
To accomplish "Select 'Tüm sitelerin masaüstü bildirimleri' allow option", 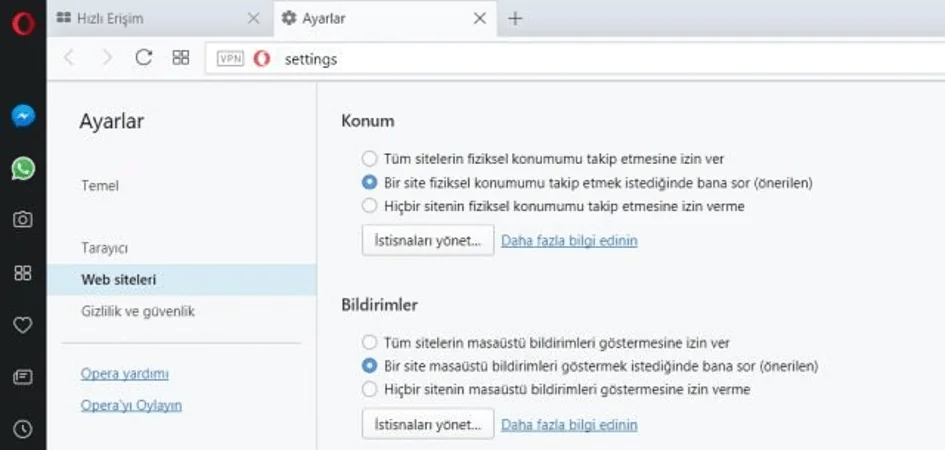I will pyautogui.click(x=370, y=342).
